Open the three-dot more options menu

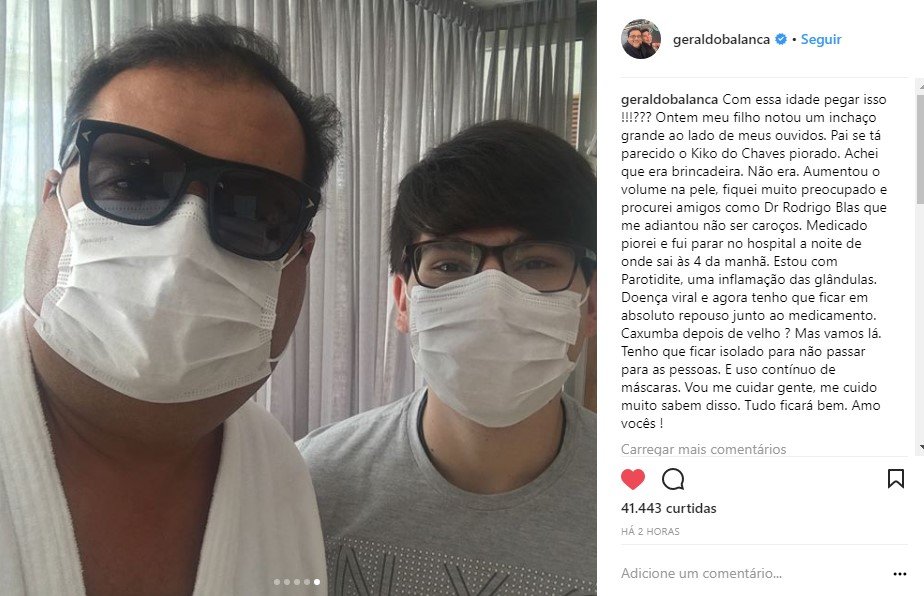899,574
